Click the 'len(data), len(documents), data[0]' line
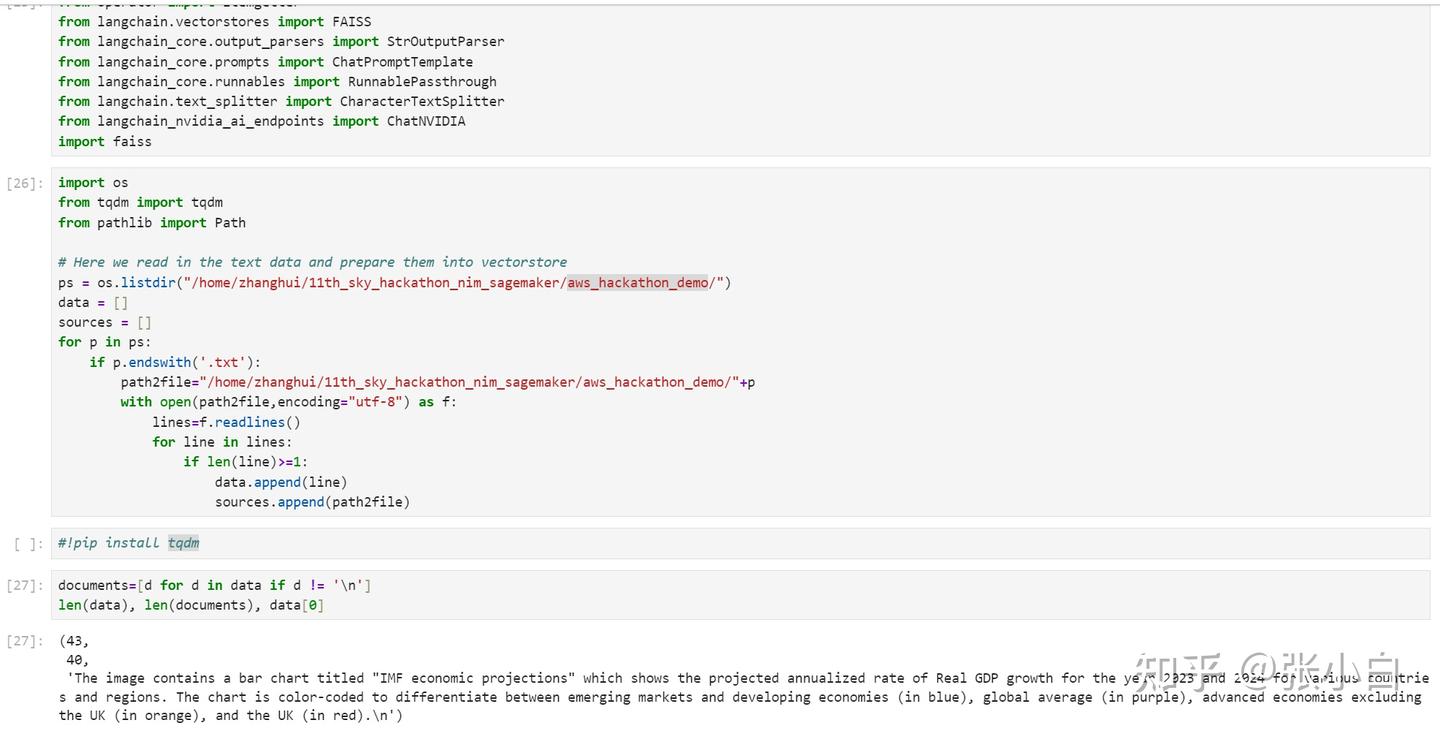 191,605
